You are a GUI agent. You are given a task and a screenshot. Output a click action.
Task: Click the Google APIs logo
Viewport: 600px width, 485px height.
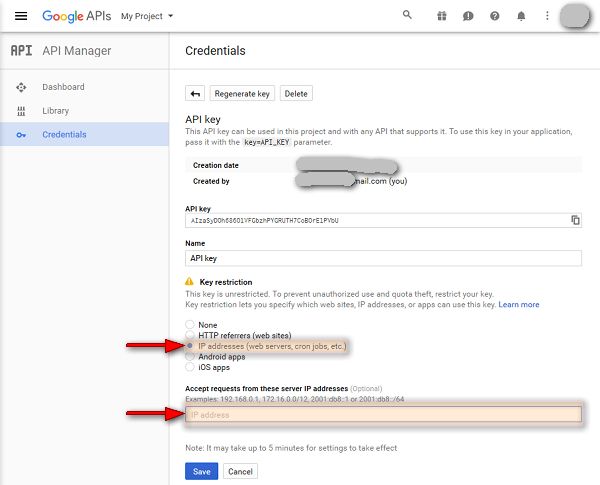[x=77, y=16]
